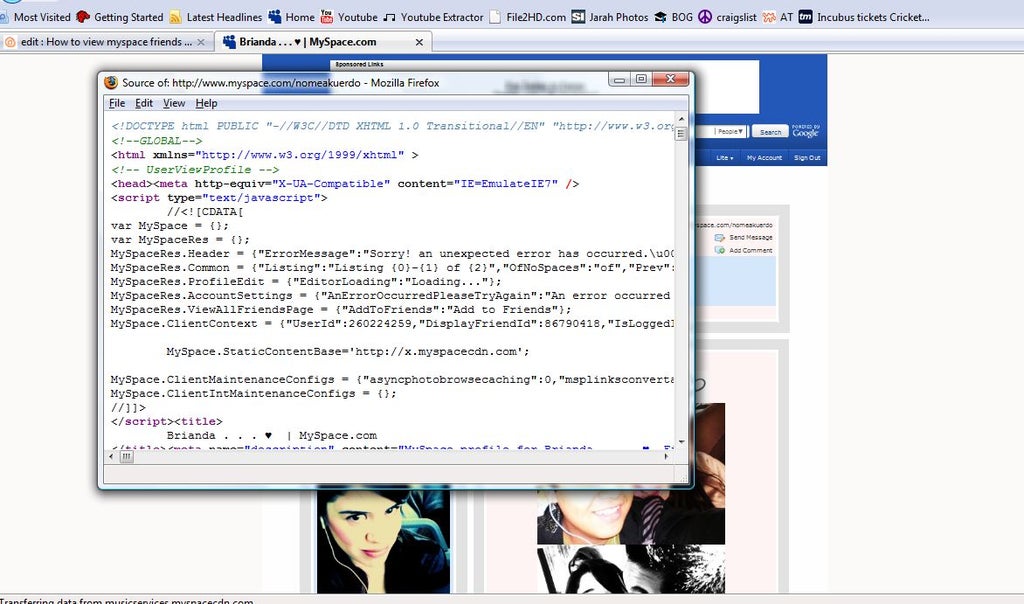
Task: Select the Brianda MySpace.com browser tab
Action: 307,42
